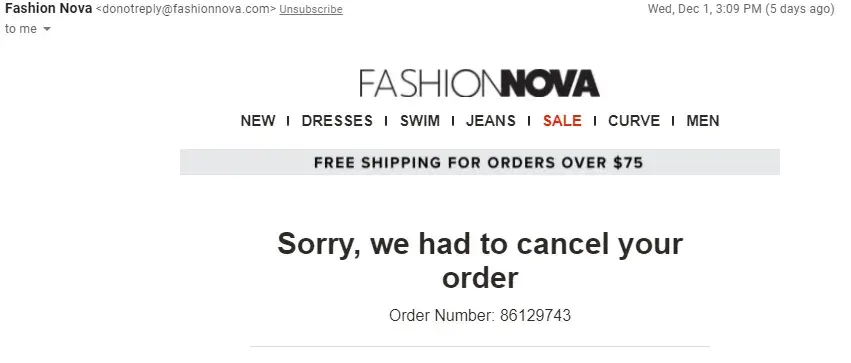
Task: Click the 'to me' recipient text
Action: tap(21, 29)
